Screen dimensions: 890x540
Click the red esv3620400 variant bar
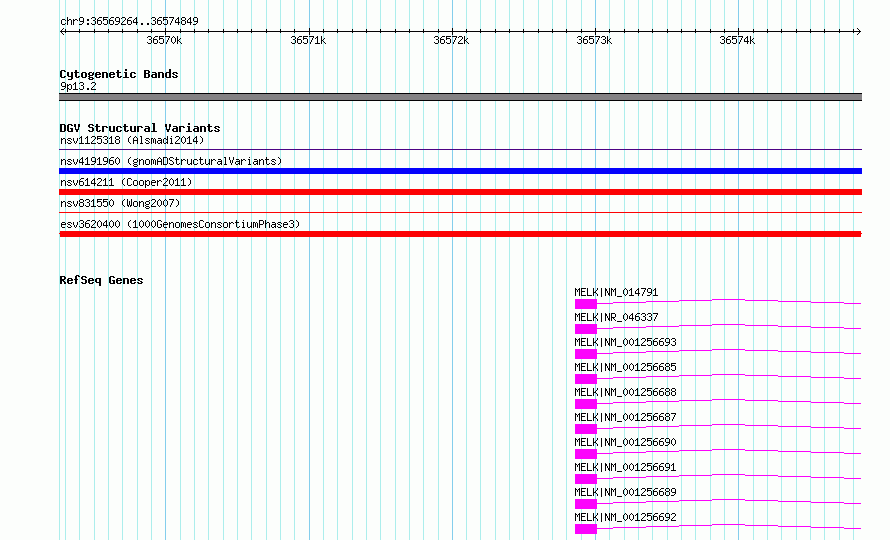coord(460,234)
